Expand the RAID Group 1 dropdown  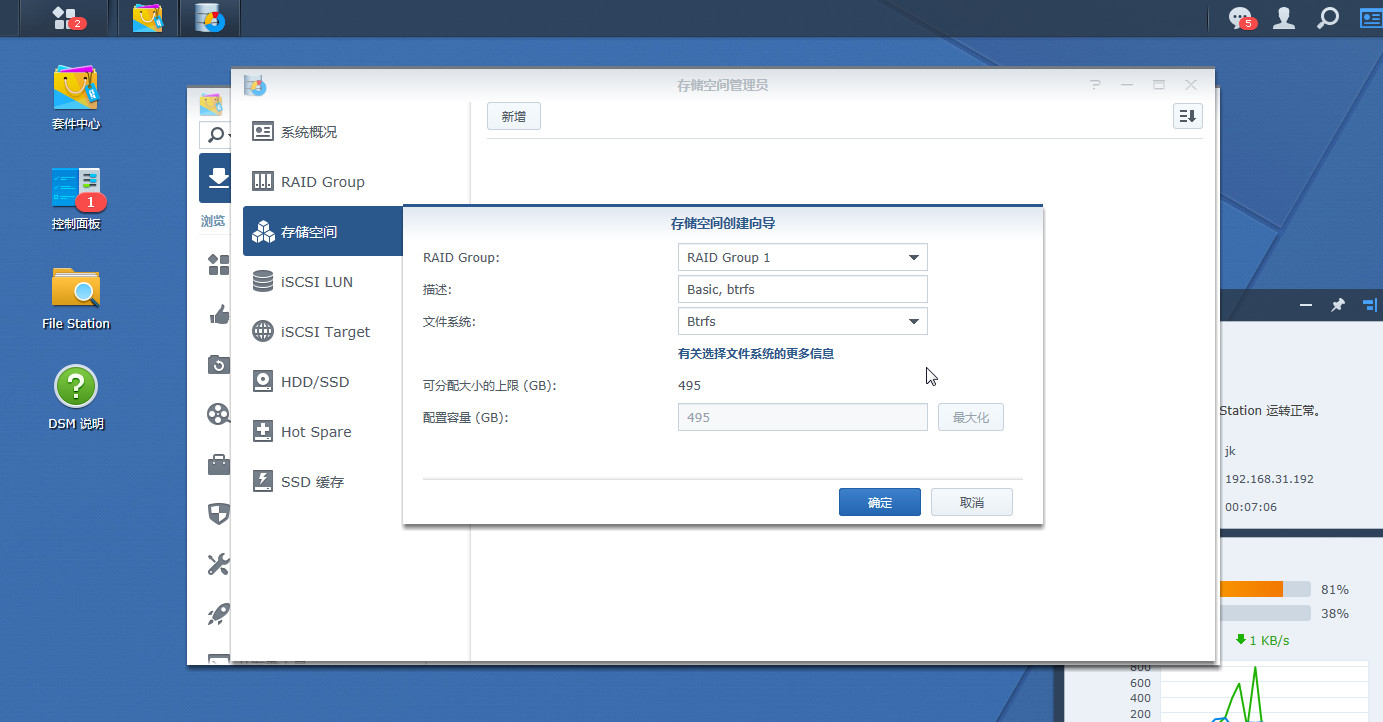[x=802, y=257]
